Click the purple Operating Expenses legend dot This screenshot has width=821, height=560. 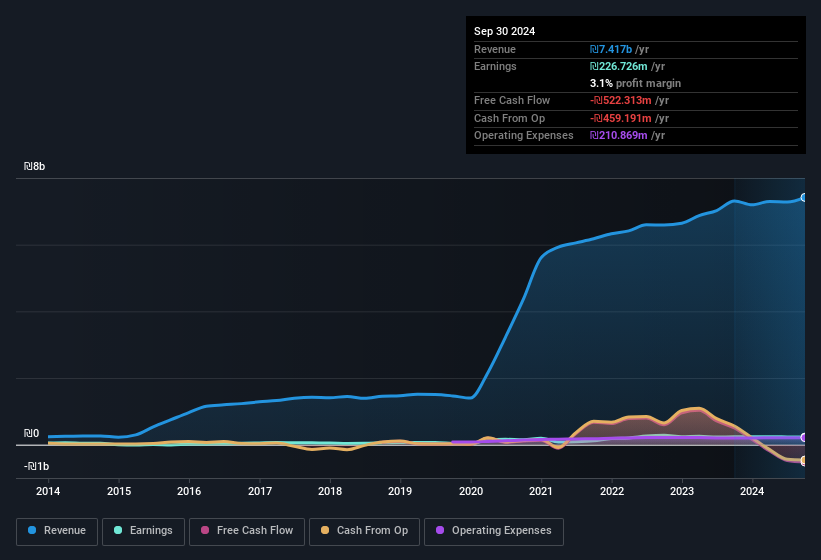pos(440,530)
